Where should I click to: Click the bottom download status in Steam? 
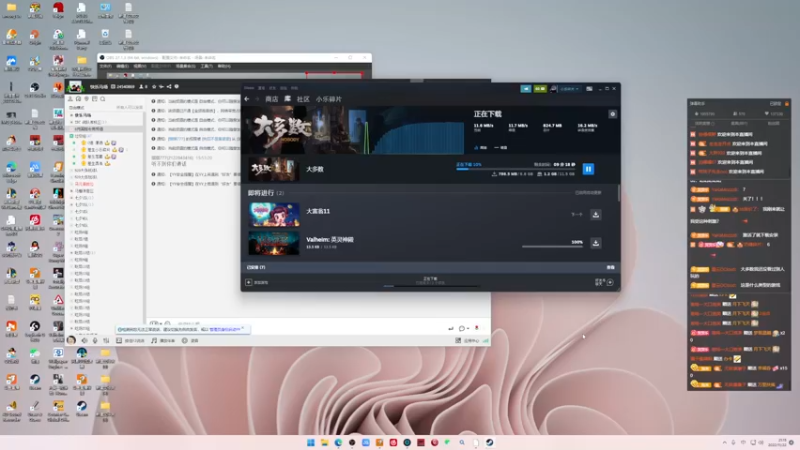[x=430, y=281]
